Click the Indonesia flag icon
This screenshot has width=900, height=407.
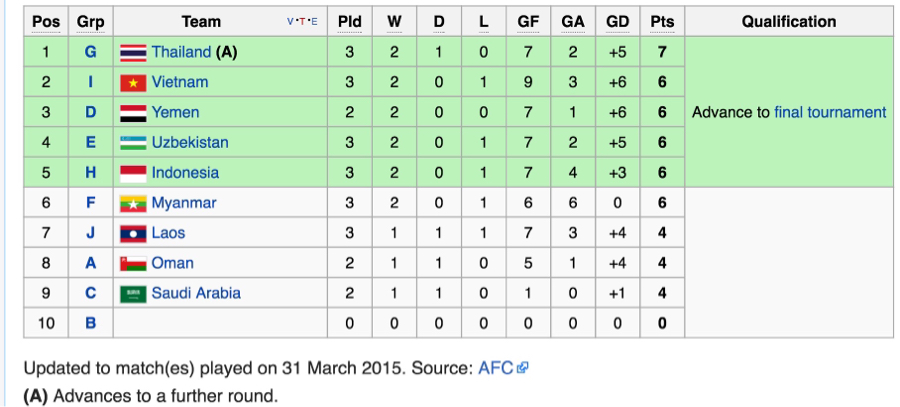click(x=133, y=173)
